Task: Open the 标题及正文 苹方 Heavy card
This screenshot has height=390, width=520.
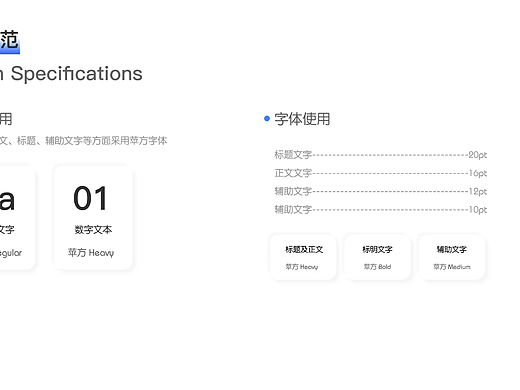Action: 303,257
